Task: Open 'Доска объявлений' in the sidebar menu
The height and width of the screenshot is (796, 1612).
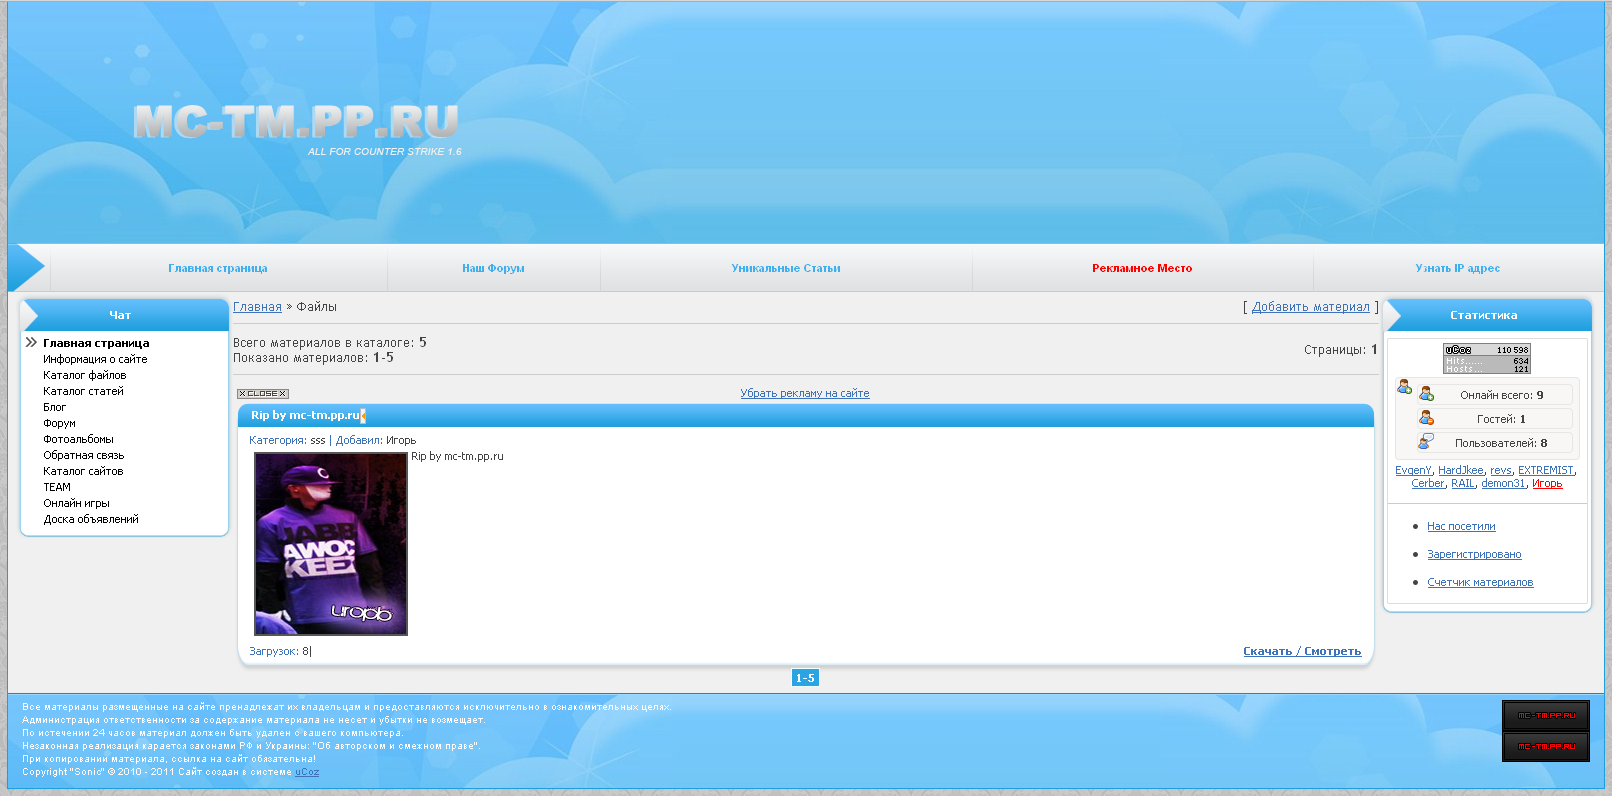Action: 91,519
